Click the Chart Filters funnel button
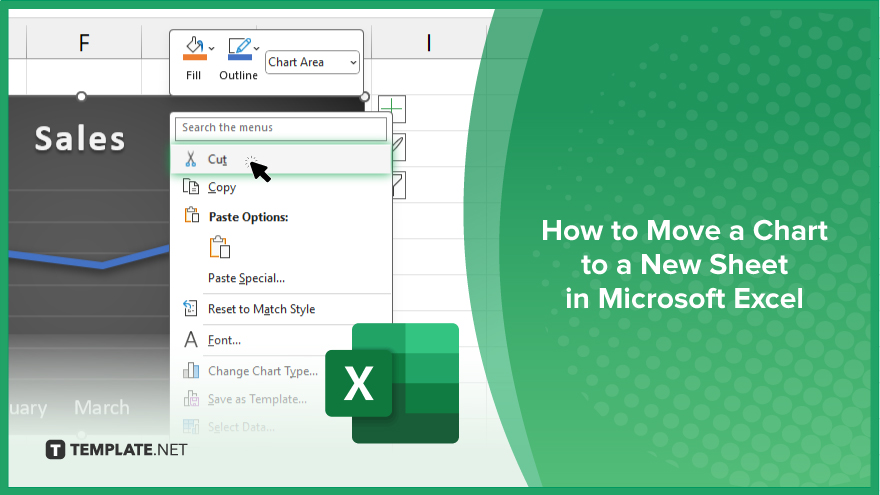This screenshot has width=880, height=495. tap(398, 186)
